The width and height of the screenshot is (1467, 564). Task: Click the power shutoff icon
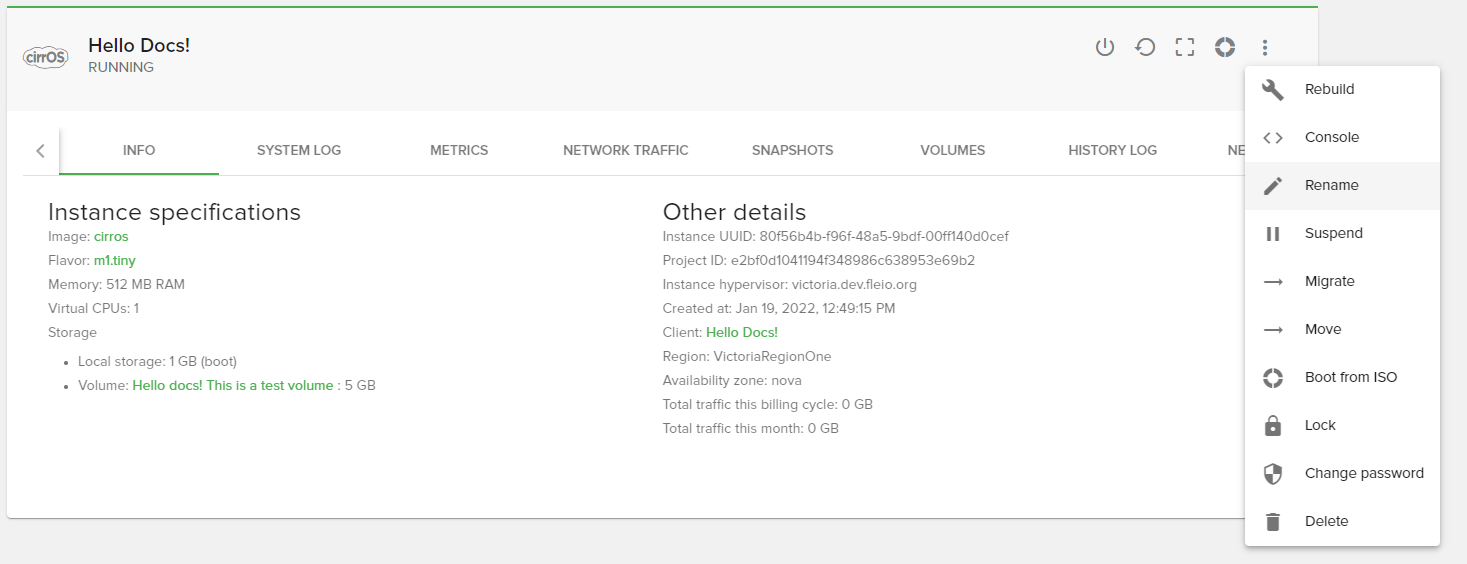click(1104, 47)
